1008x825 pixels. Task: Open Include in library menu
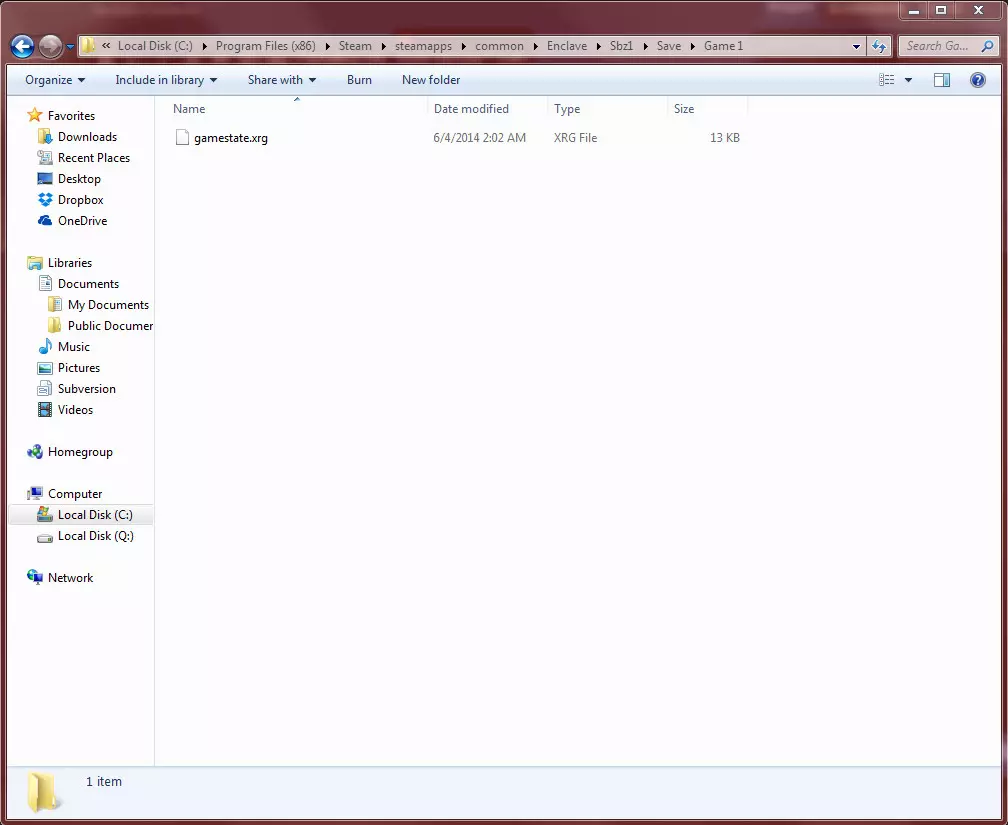(x=166, y=80)
